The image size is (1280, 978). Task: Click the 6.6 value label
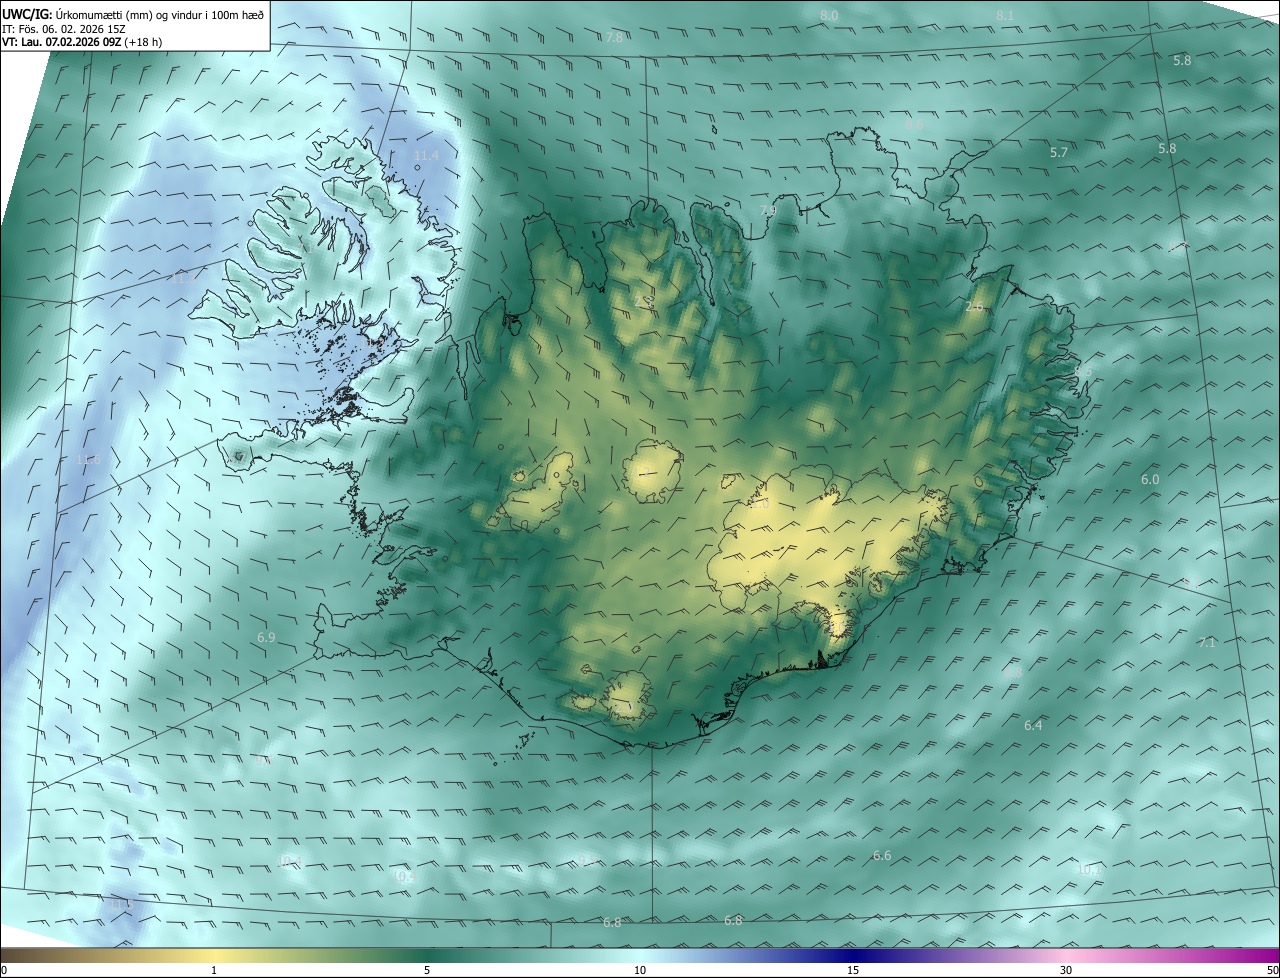pyautogui.click(x=882, y=855)
